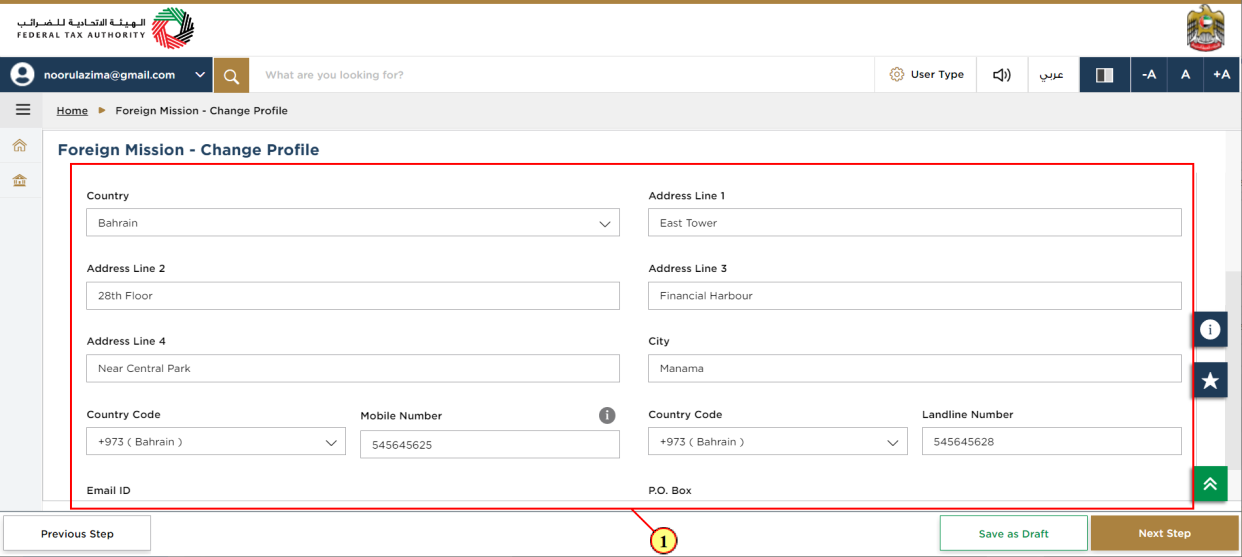Click the green scroll-to-top arrow button
Viewport: 1242px width, 557px height.
click(x=1210, y=484)
